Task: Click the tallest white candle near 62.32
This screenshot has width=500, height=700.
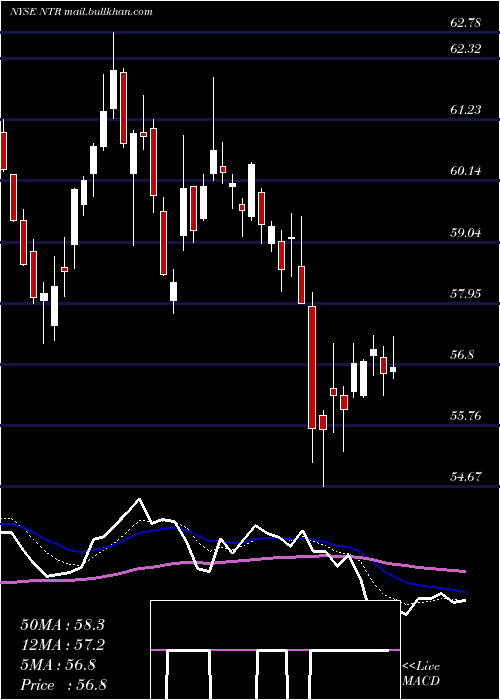Action: click(113, 89)
